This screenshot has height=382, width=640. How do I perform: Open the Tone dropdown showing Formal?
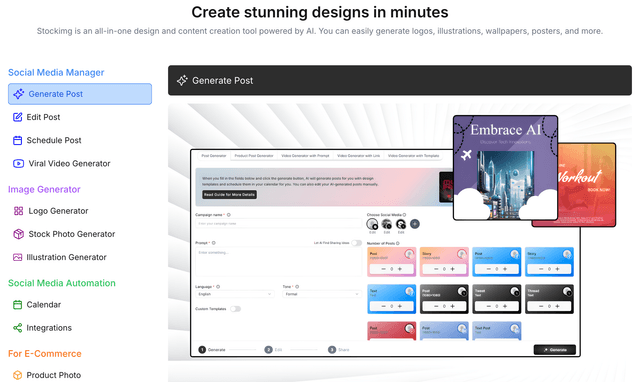[x=321, y=294]
